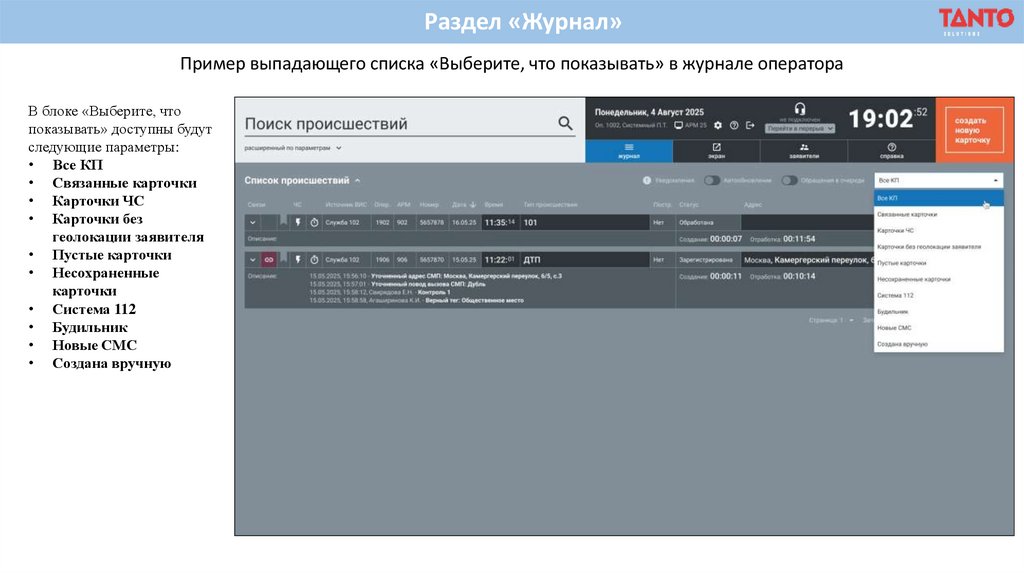Click lightning ЧС icon in 11:35 row

(x=298, y=223)
